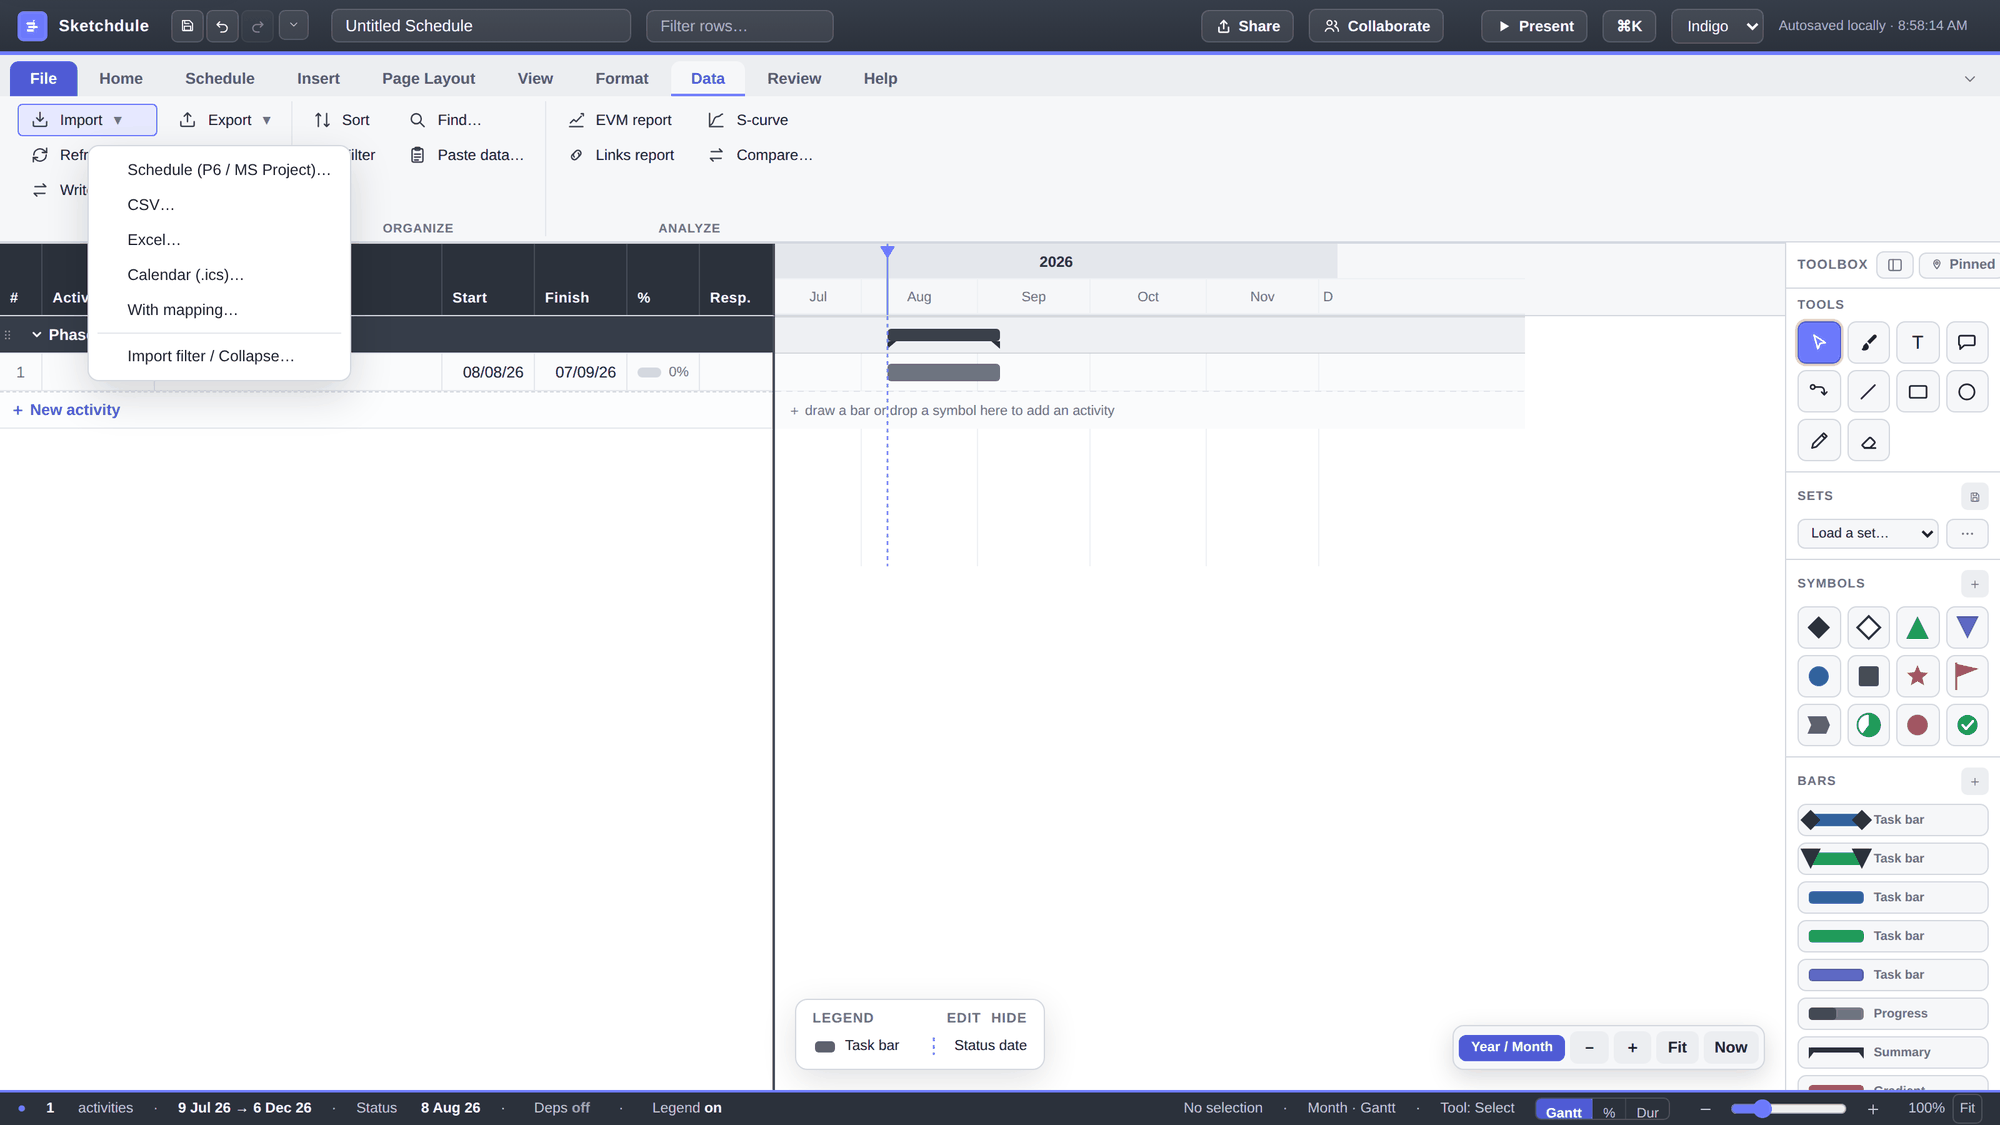This screenshot has width=2000, height=1125.
Task: Open the Export dropdown
Action: click(x=226, y=120)
